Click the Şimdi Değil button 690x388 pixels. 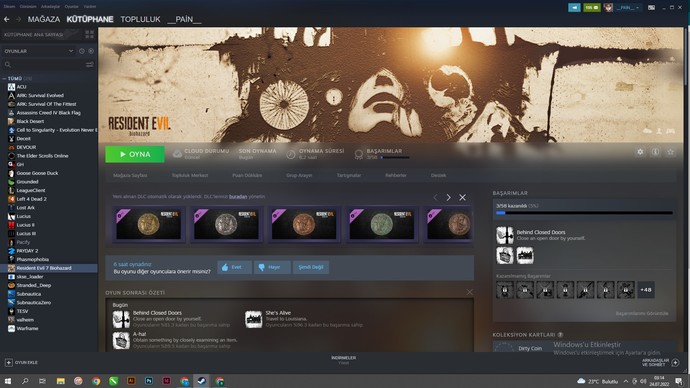(x=311, y=267)
